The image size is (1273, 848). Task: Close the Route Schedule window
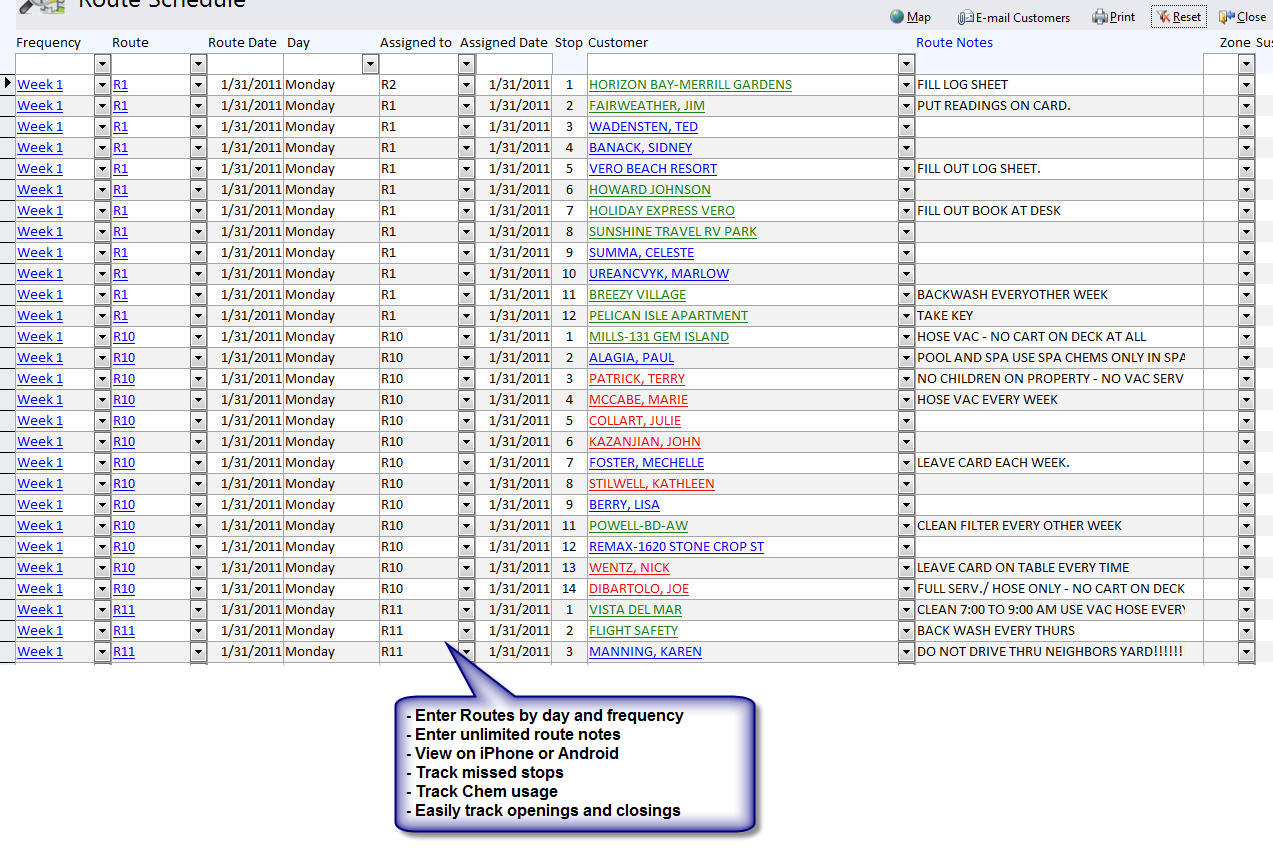tap(1242, 17)
